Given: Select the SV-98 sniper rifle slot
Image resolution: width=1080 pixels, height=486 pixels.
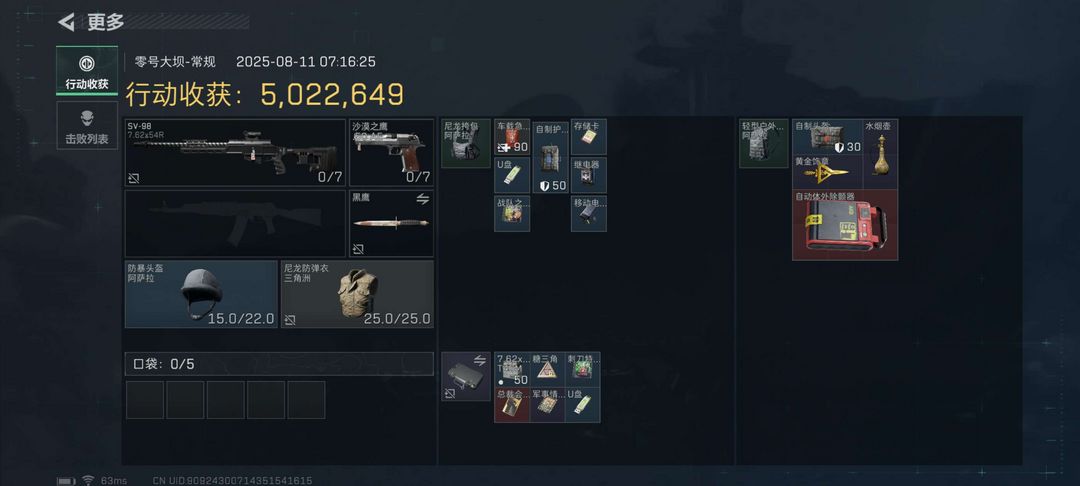Looking at the screenshot, I should 235,153.
